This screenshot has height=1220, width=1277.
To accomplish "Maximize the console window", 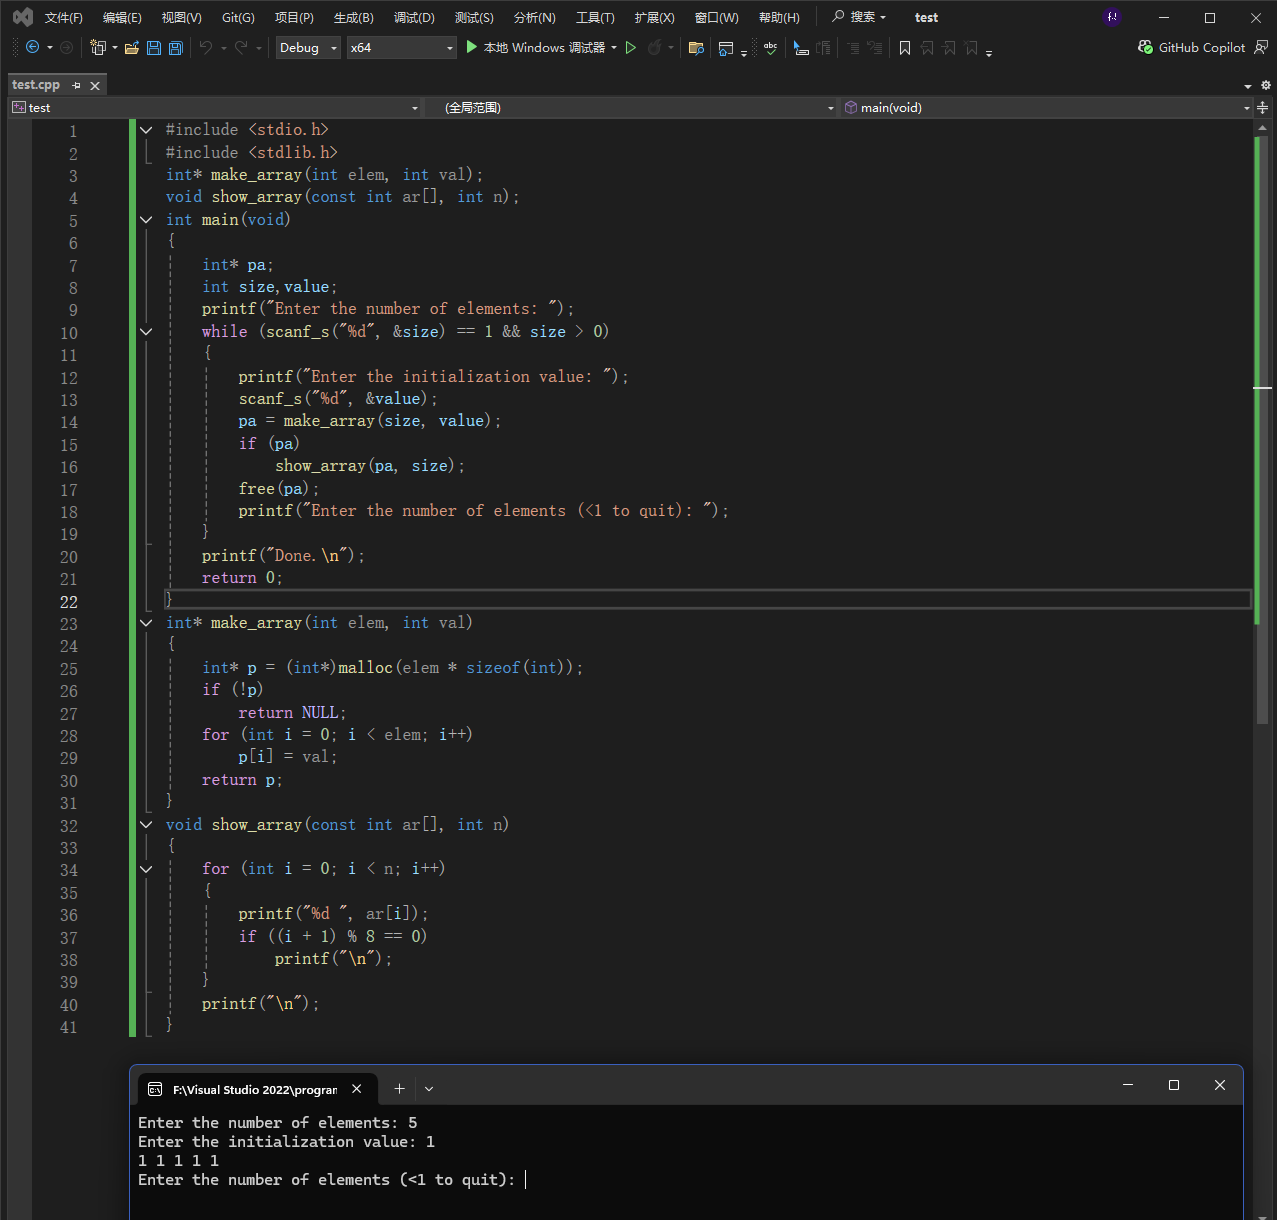I will [1174, 1085].
